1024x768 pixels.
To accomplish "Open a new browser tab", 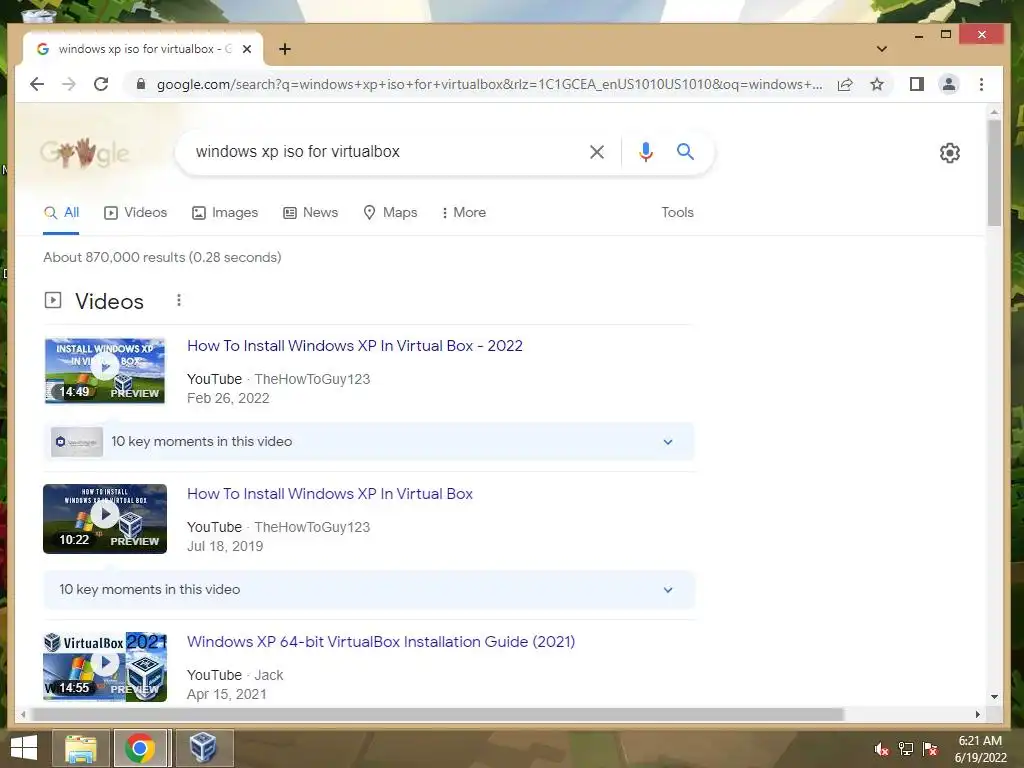I will point(285,49).
